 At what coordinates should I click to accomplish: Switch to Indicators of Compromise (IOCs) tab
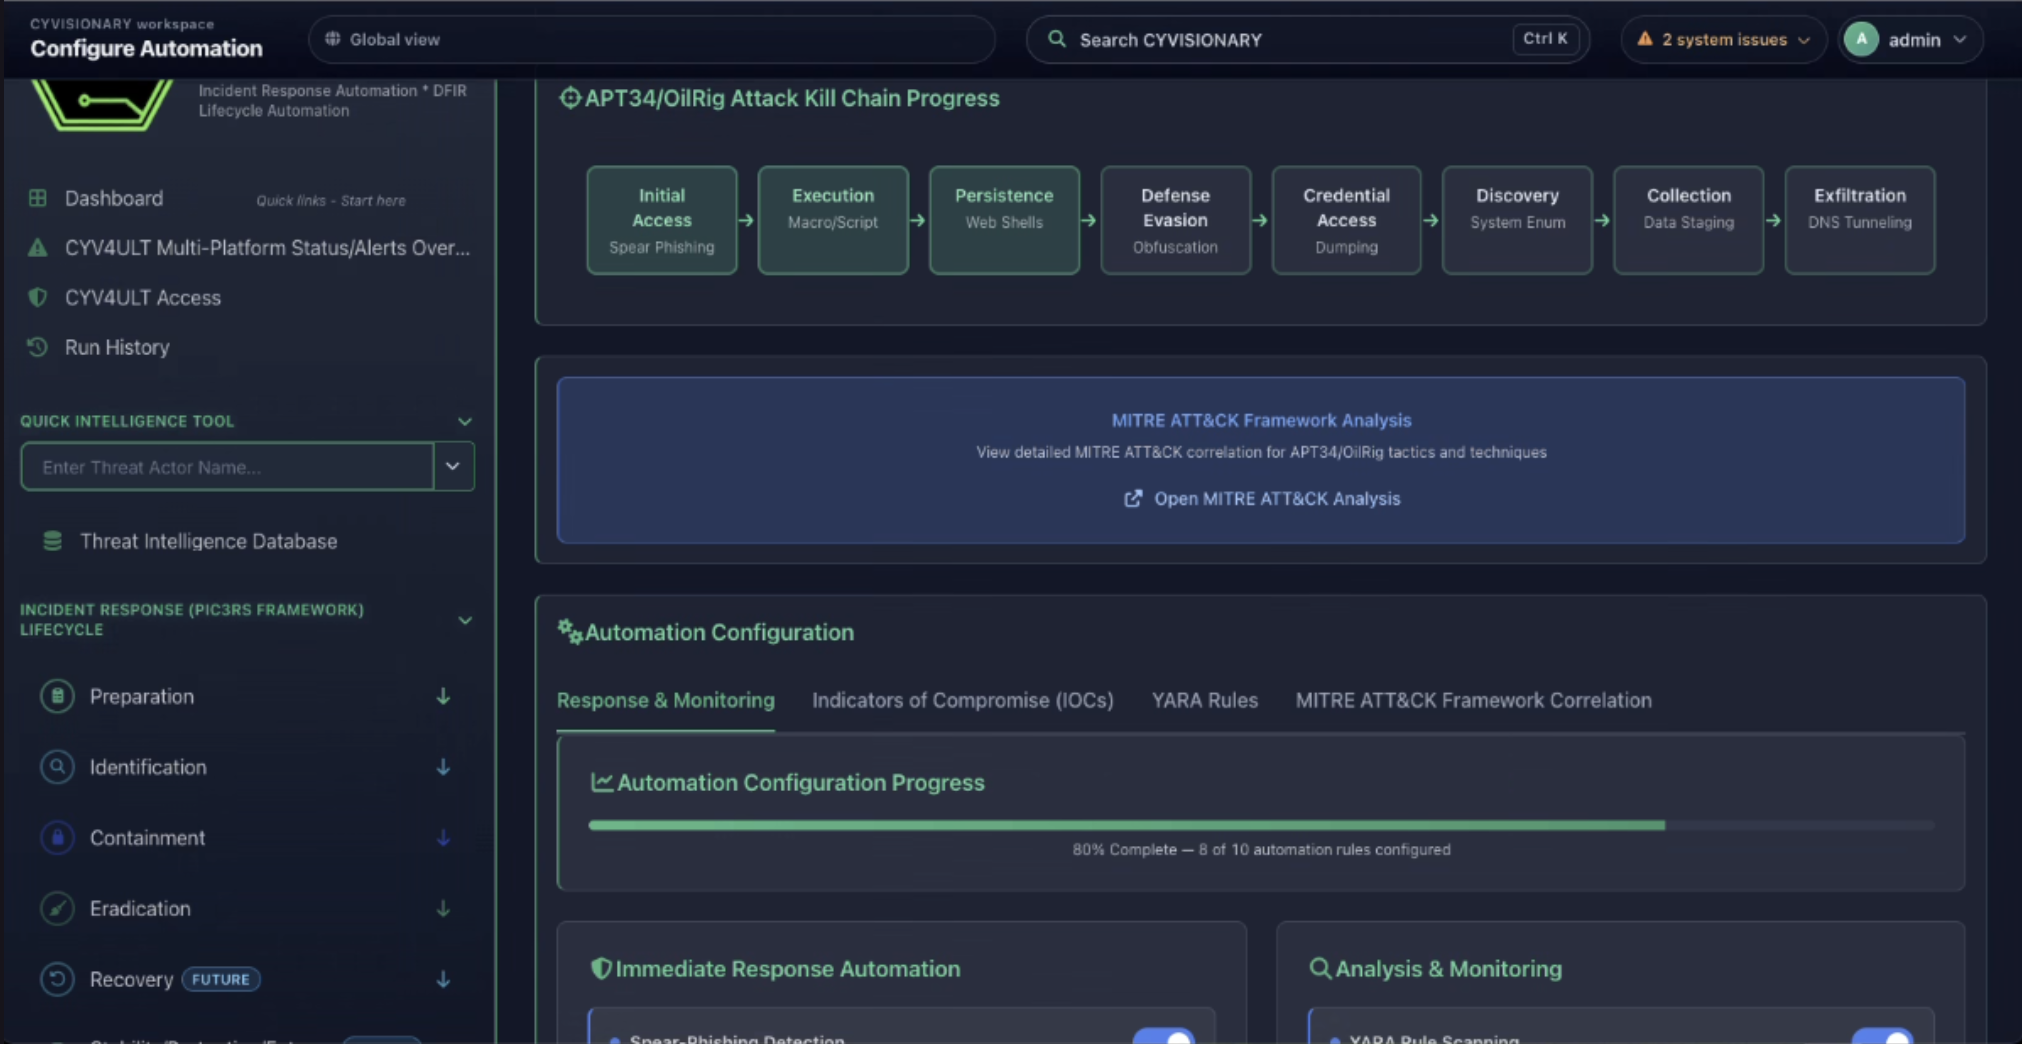(x=963, y=700)
